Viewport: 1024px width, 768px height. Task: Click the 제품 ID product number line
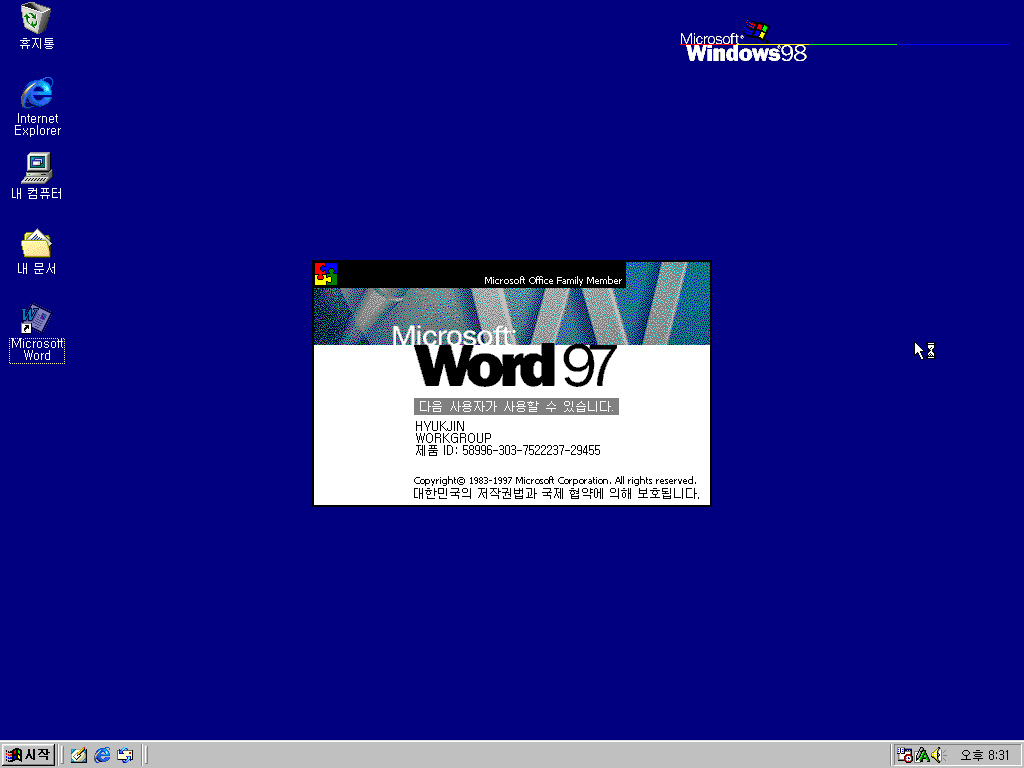[x=507, y=451]
